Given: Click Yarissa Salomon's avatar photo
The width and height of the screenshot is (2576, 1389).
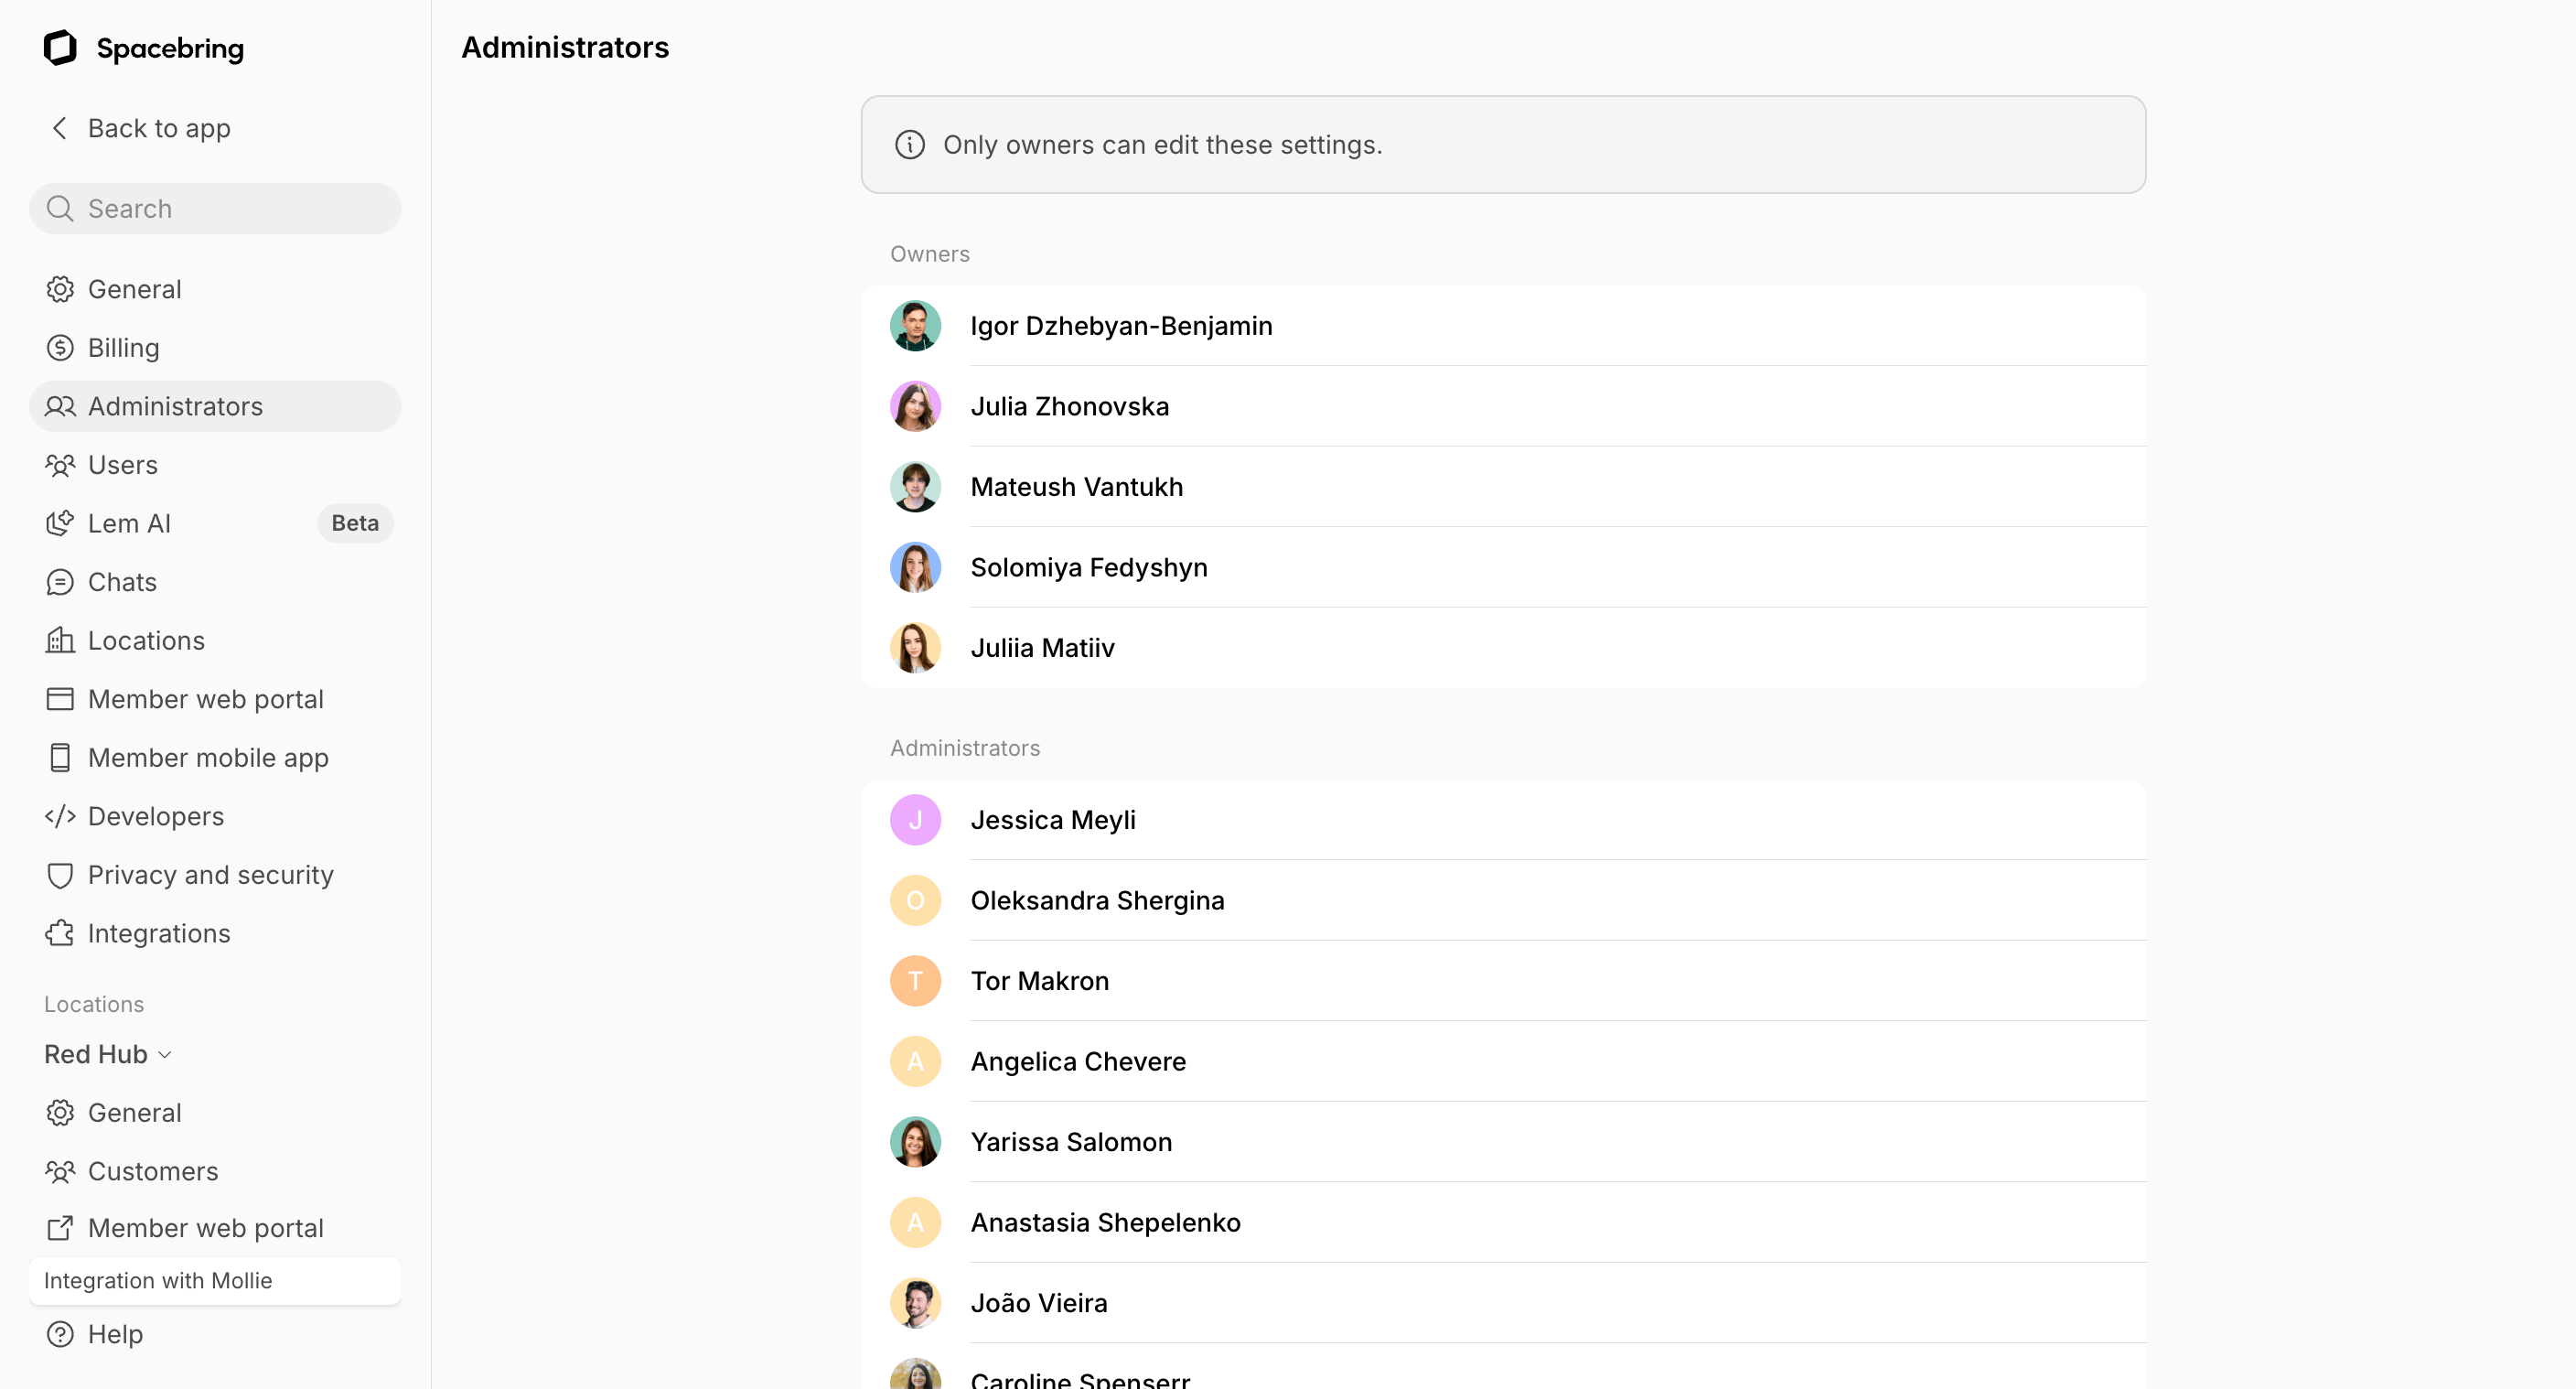Looking at the screenshot, I should pos(915,1142).
